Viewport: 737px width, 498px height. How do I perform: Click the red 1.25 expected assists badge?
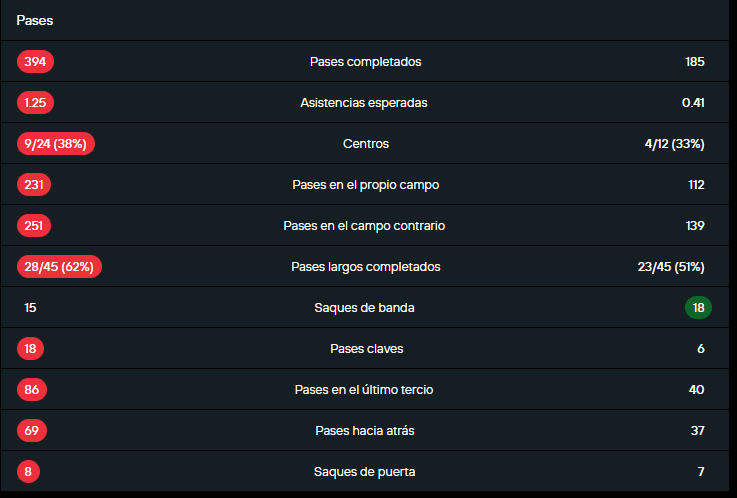(36, 103)
